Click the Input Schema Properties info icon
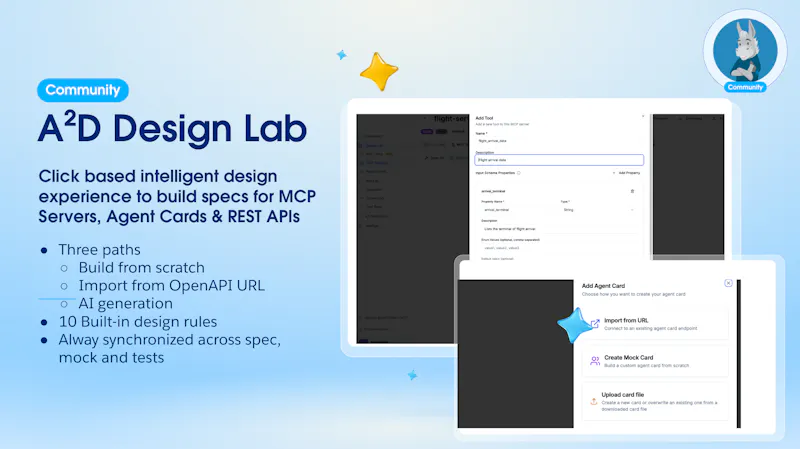Viewport: 800px width, 449px height. click(x=519, y=173)
